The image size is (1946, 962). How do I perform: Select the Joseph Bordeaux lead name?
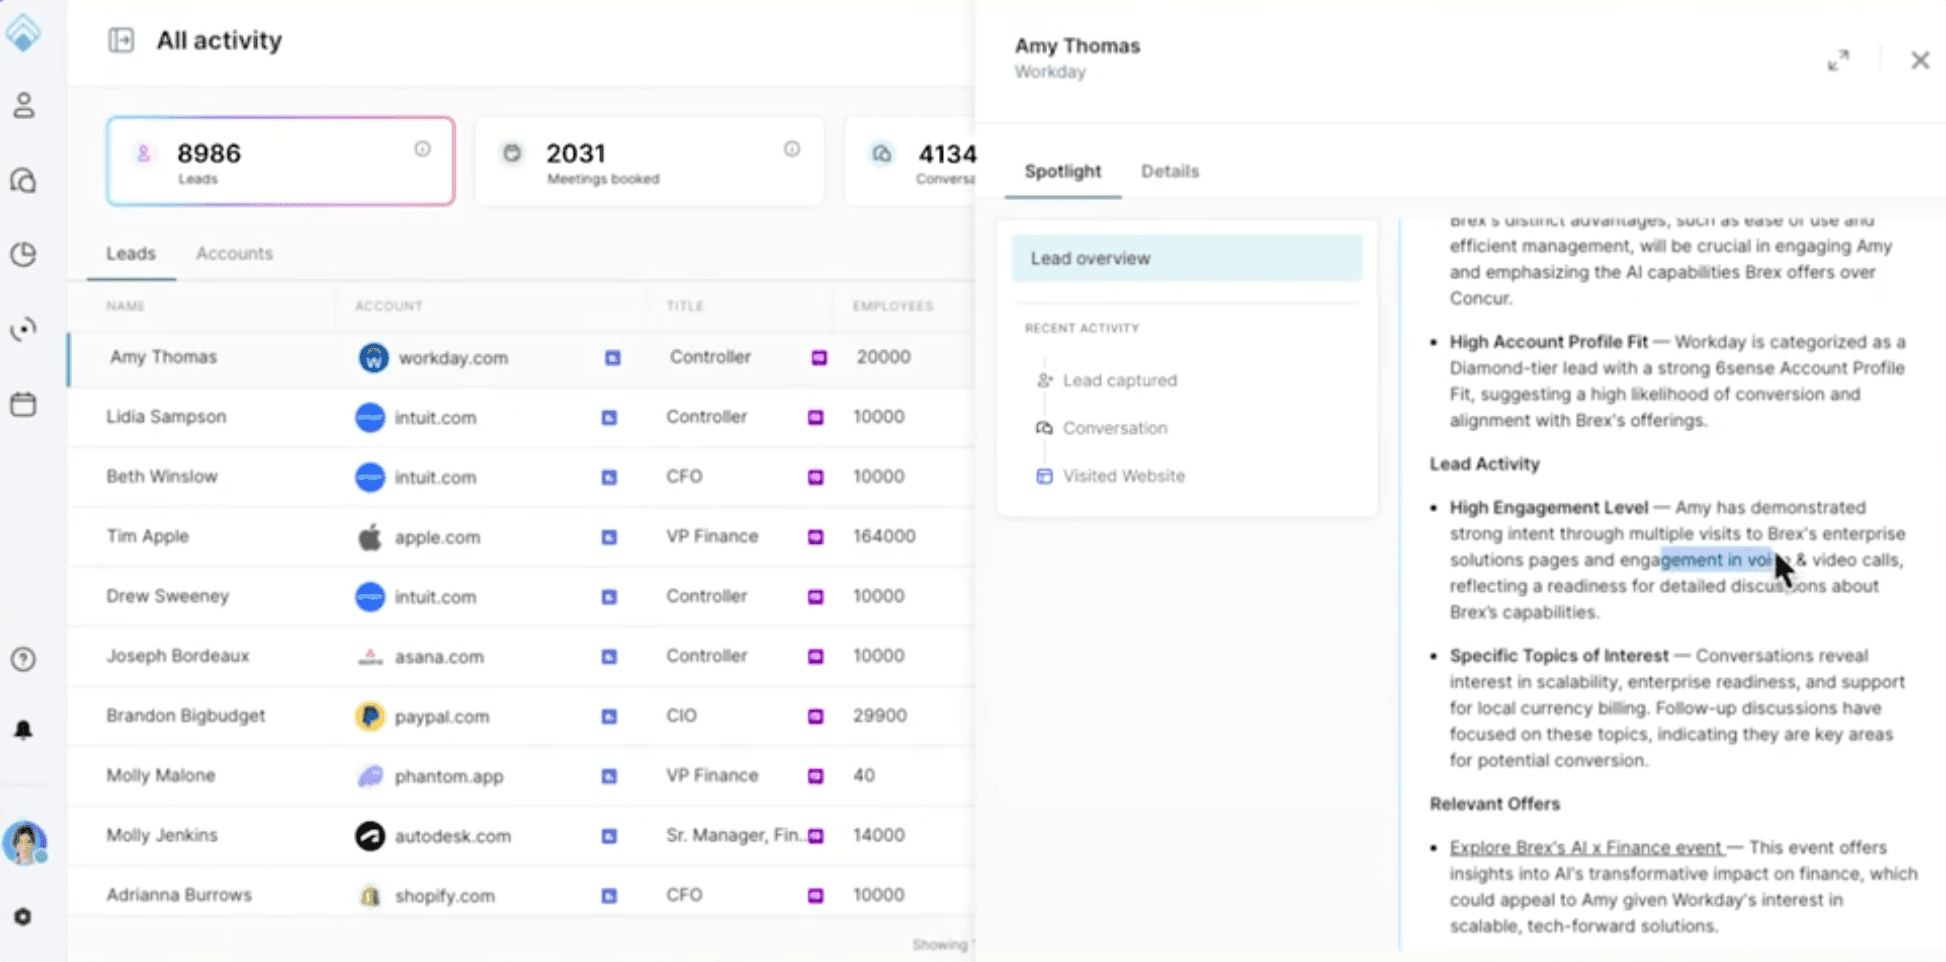[178, 656]
